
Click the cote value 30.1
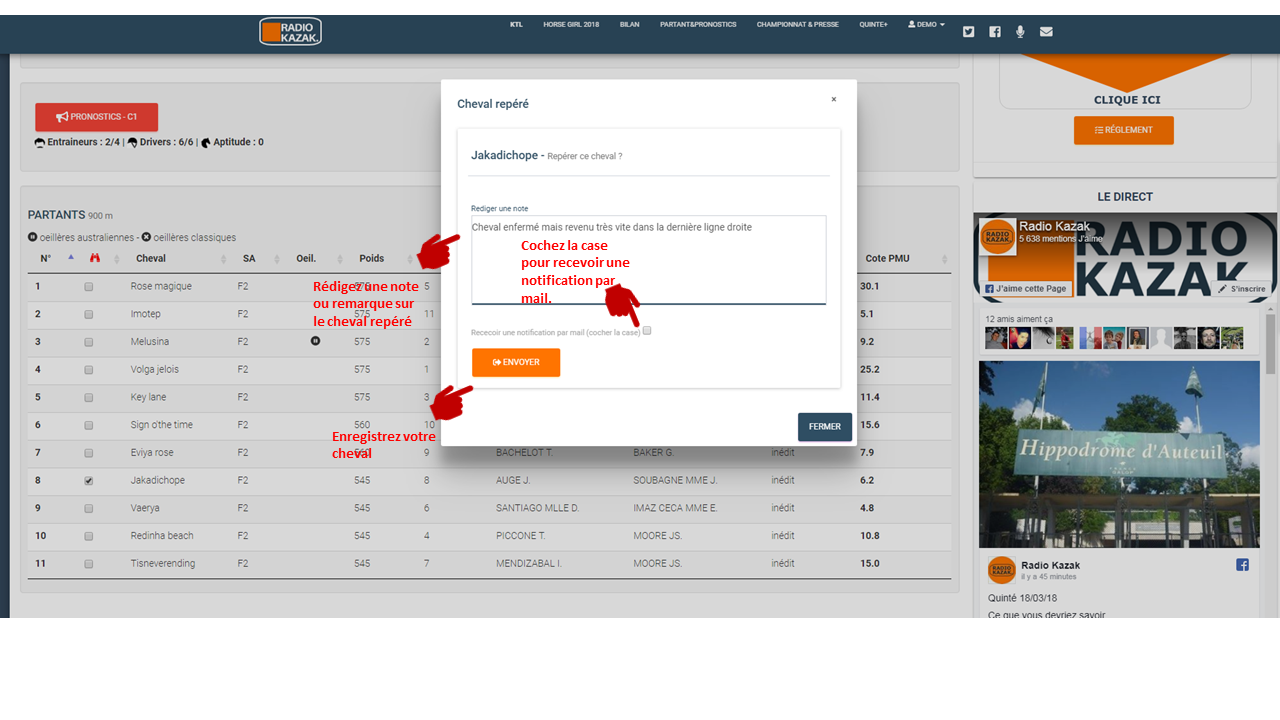870,286
